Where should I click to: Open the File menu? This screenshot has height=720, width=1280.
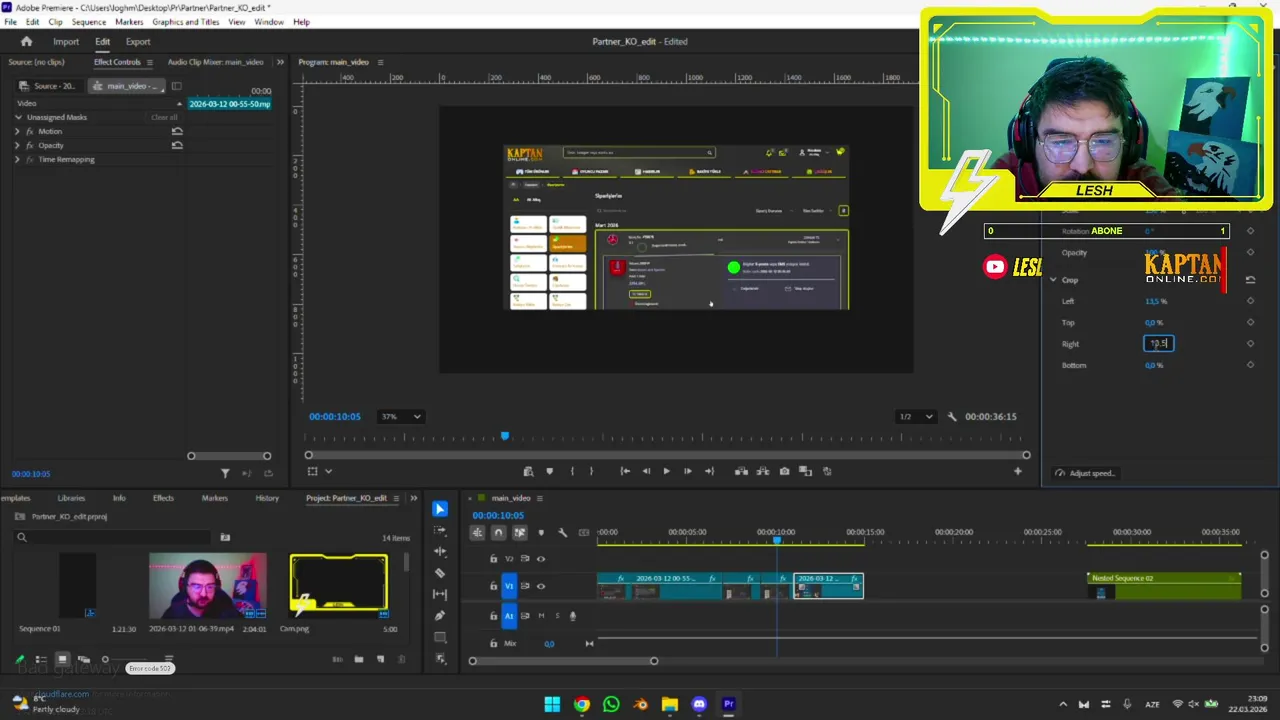point(10,22)
